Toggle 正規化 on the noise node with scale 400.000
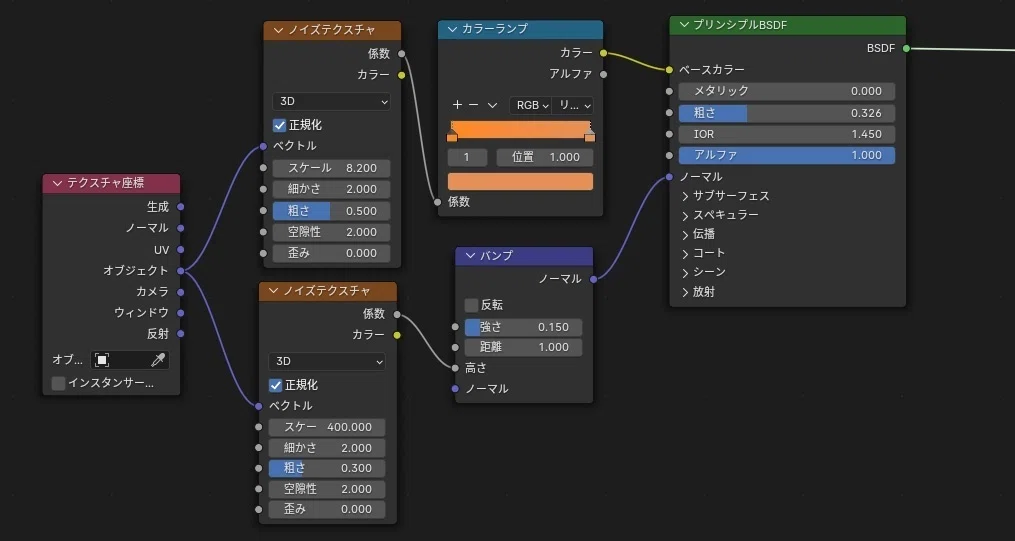The height and width of the screenshot is (541, 1015). tap(276, 385)
